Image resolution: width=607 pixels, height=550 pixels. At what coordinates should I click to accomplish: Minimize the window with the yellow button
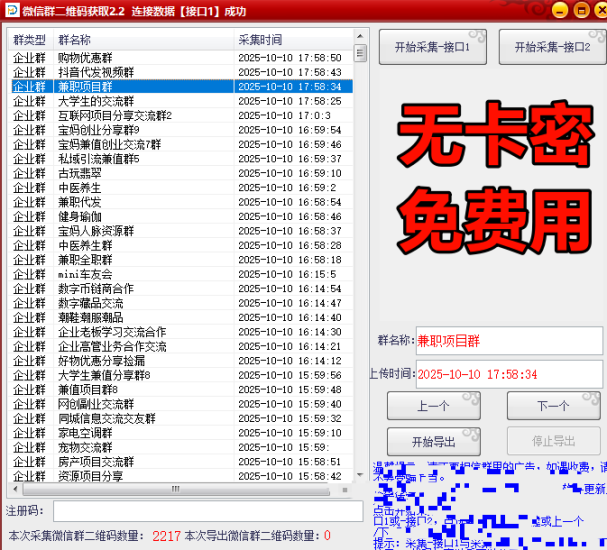click(560, 10)
